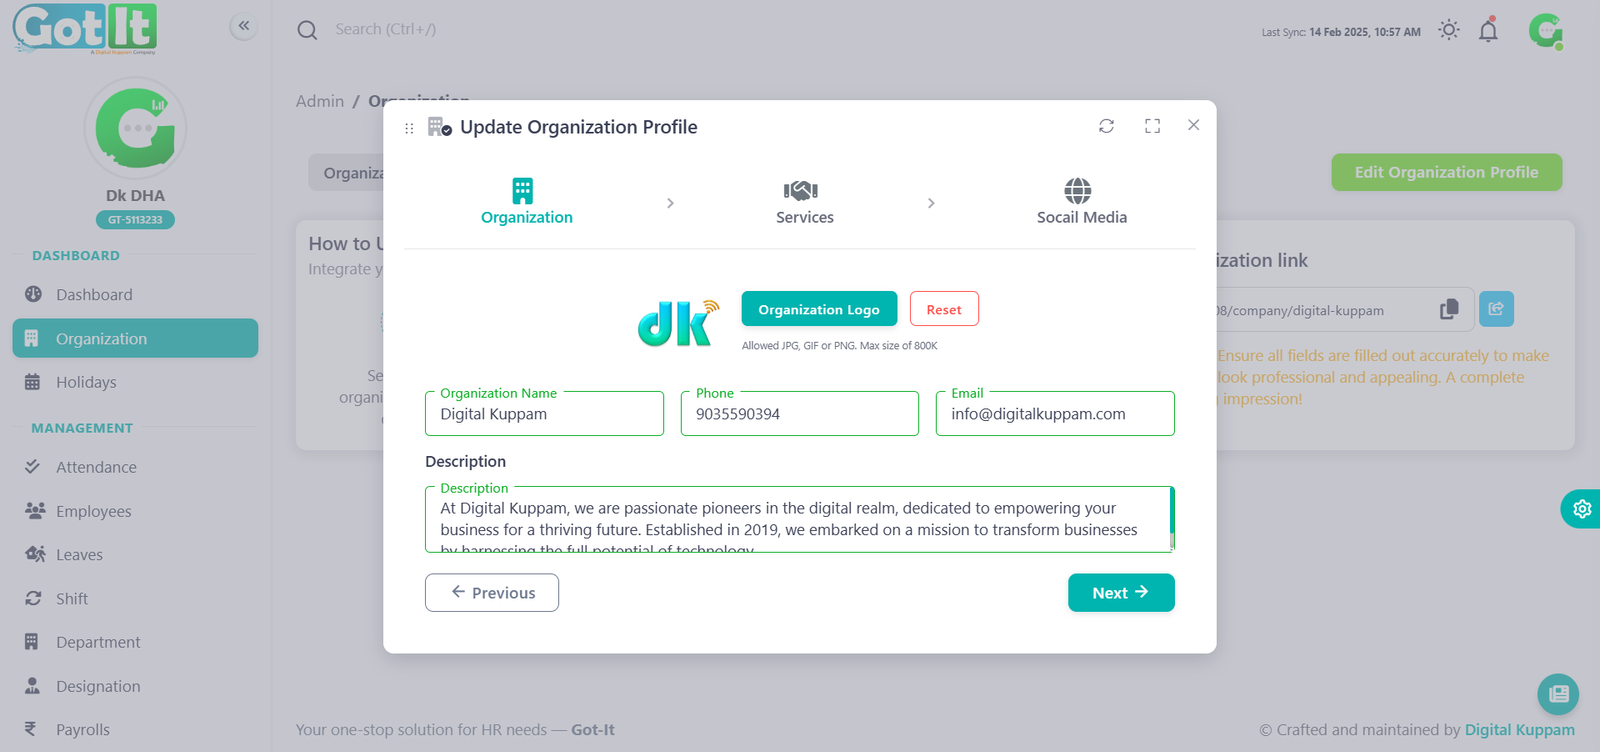Go to the Socail Media step
The image size is (1600, 752).
1080,202
